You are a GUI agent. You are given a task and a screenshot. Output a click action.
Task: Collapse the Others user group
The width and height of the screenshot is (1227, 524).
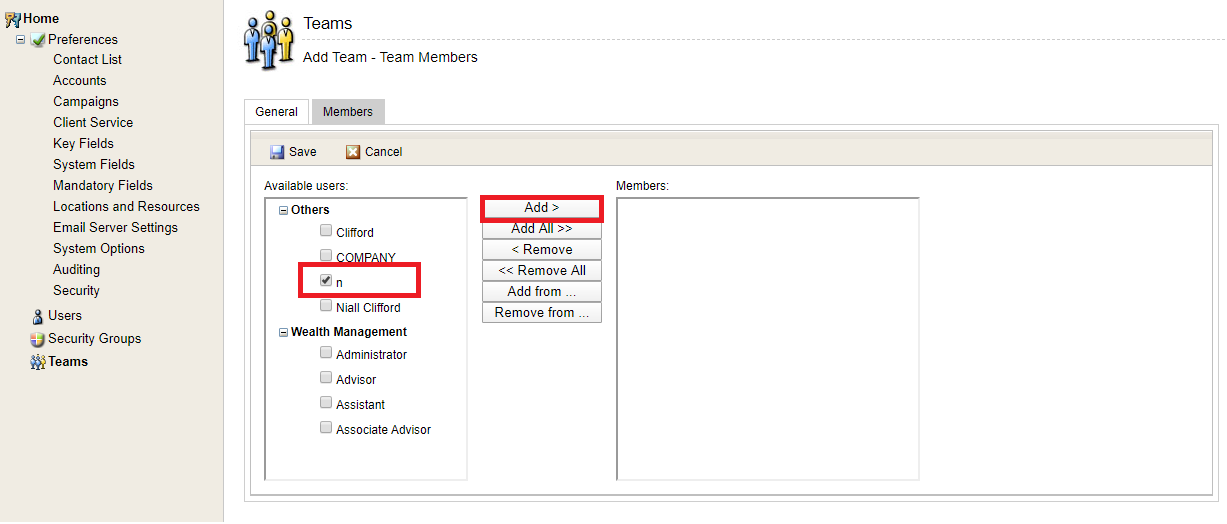click(x=283, y=211)
